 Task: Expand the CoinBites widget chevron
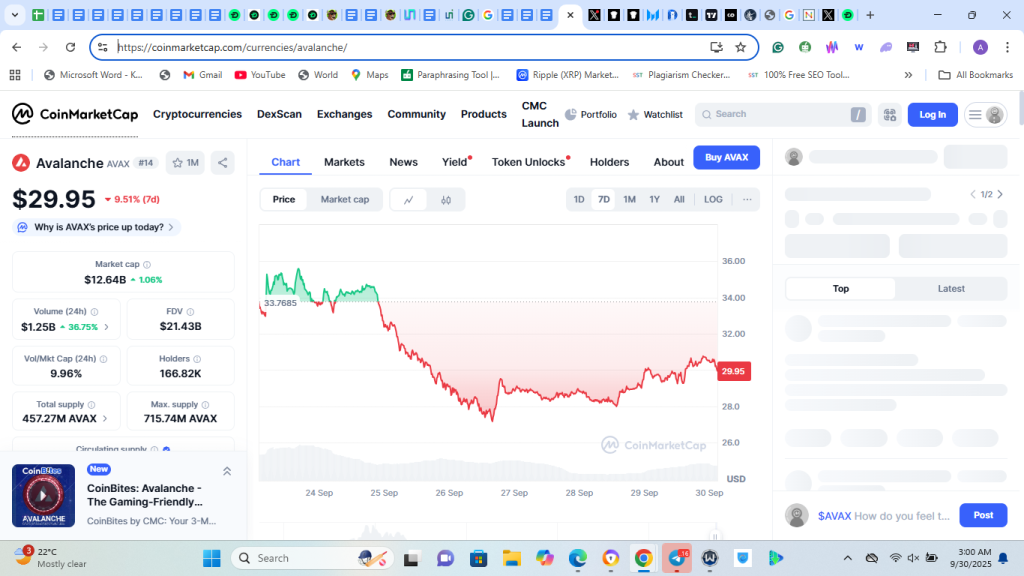click(227, 472)
